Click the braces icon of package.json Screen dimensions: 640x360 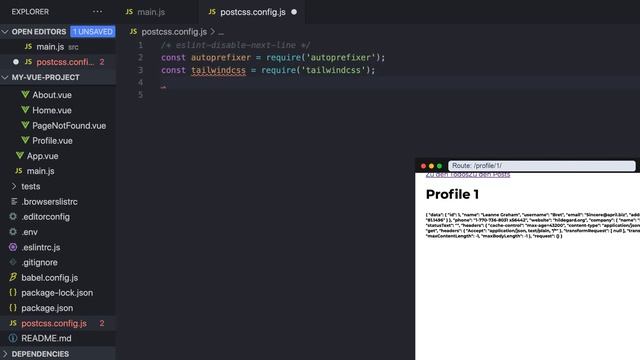[13, 308]
